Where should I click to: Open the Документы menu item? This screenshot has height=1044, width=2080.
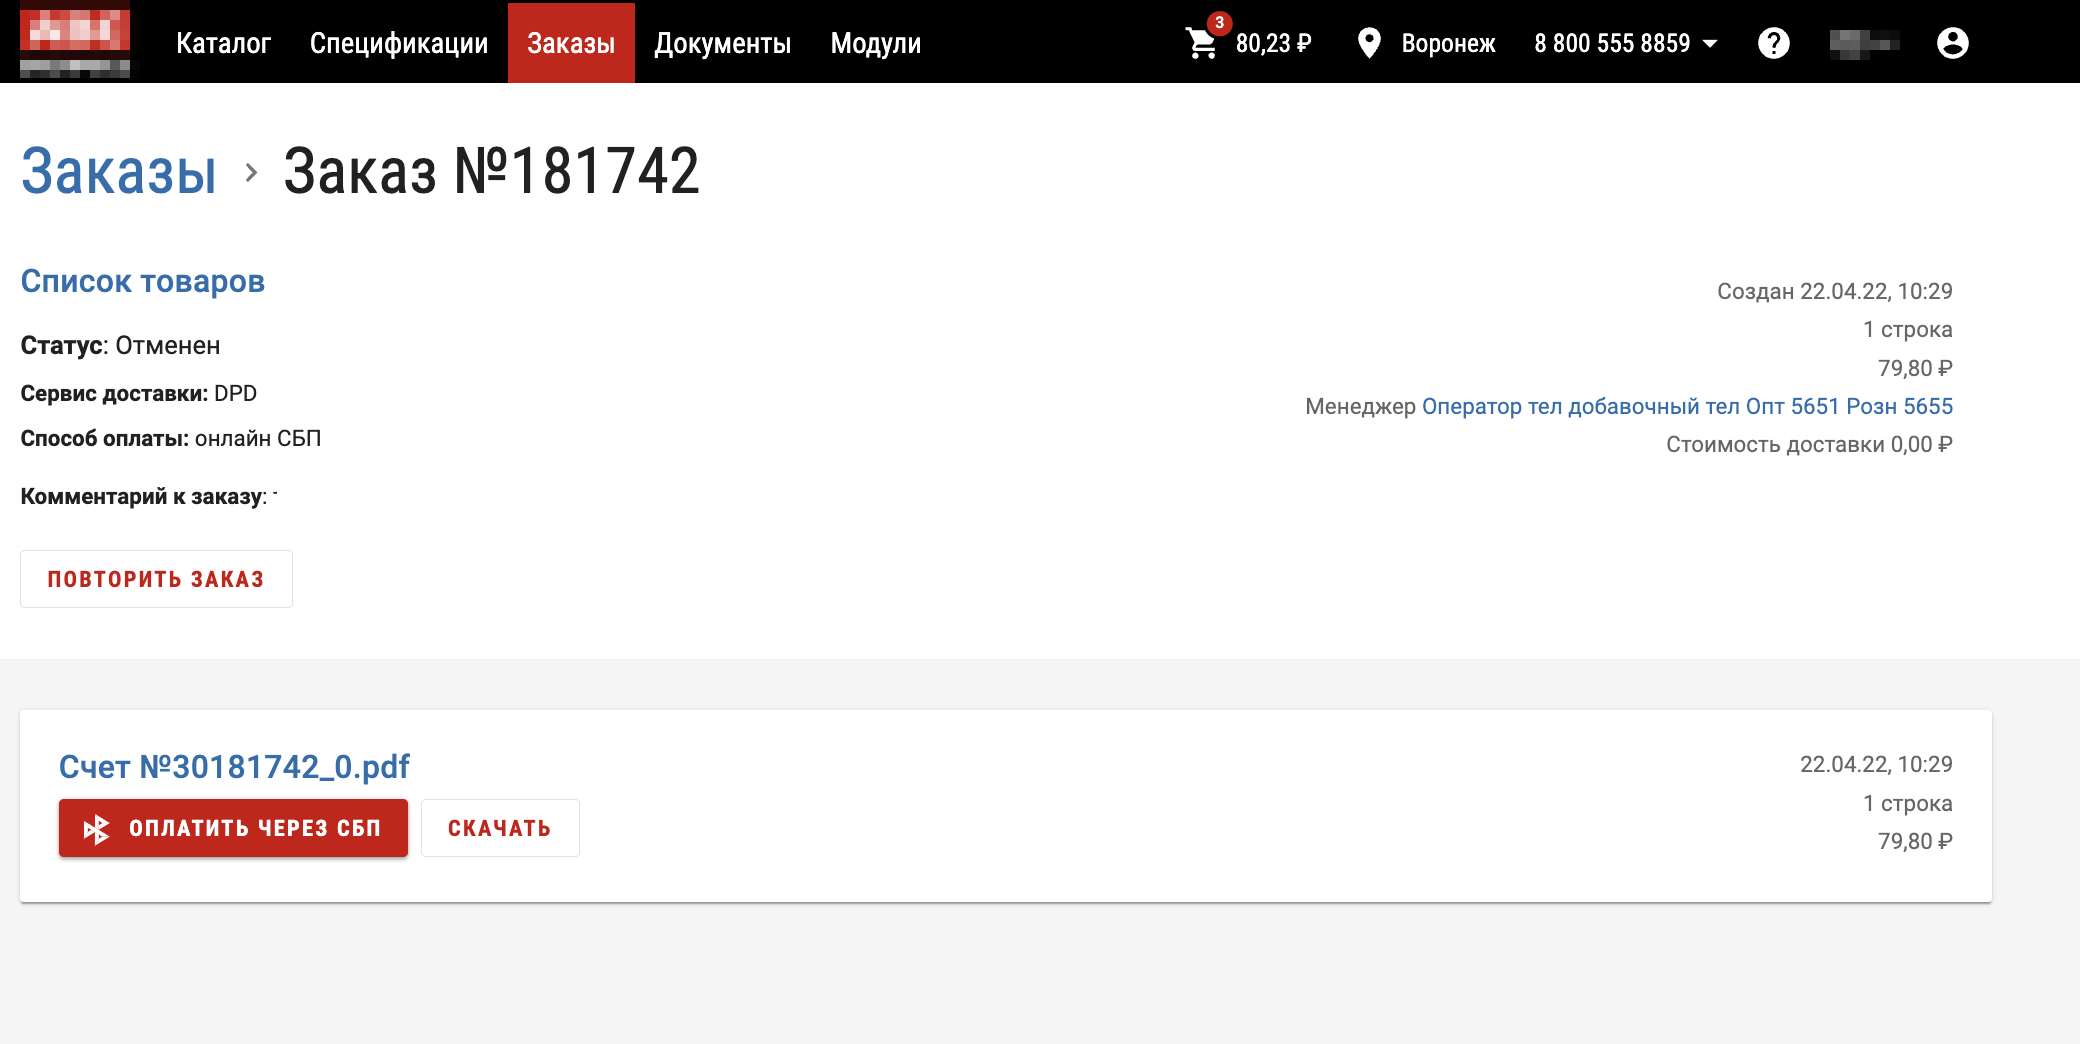[x=723, y=43]
